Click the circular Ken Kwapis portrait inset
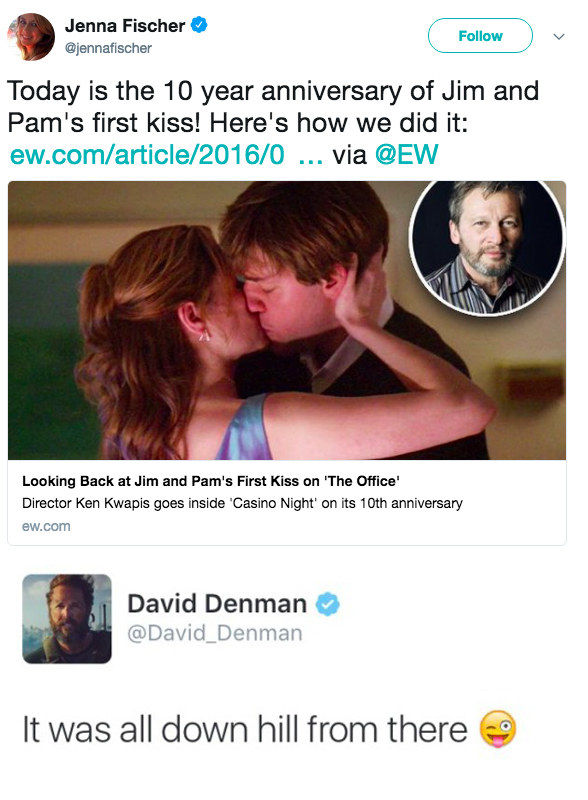588x800 pixels. click(488, 247)
